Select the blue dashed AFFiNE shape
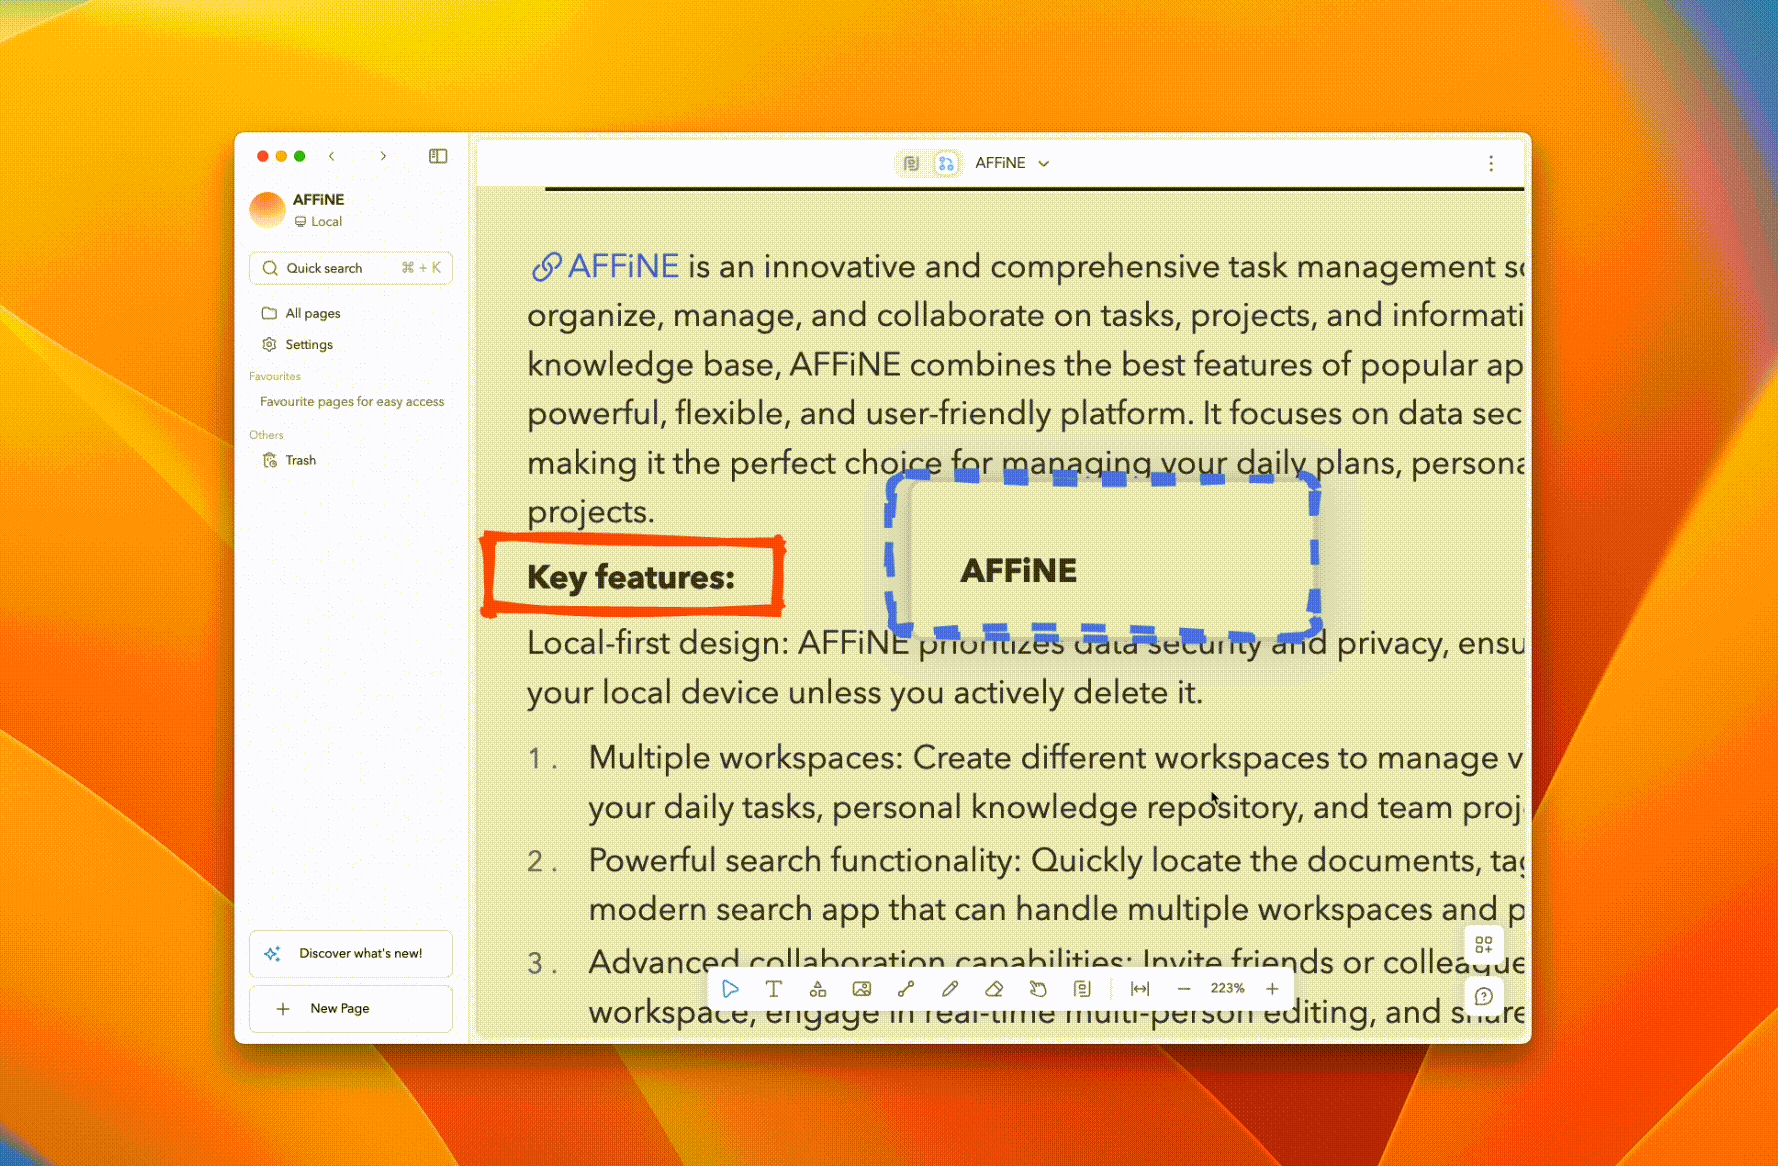This screenshot has height=1166, width=1778. [x=1104, y=556]
